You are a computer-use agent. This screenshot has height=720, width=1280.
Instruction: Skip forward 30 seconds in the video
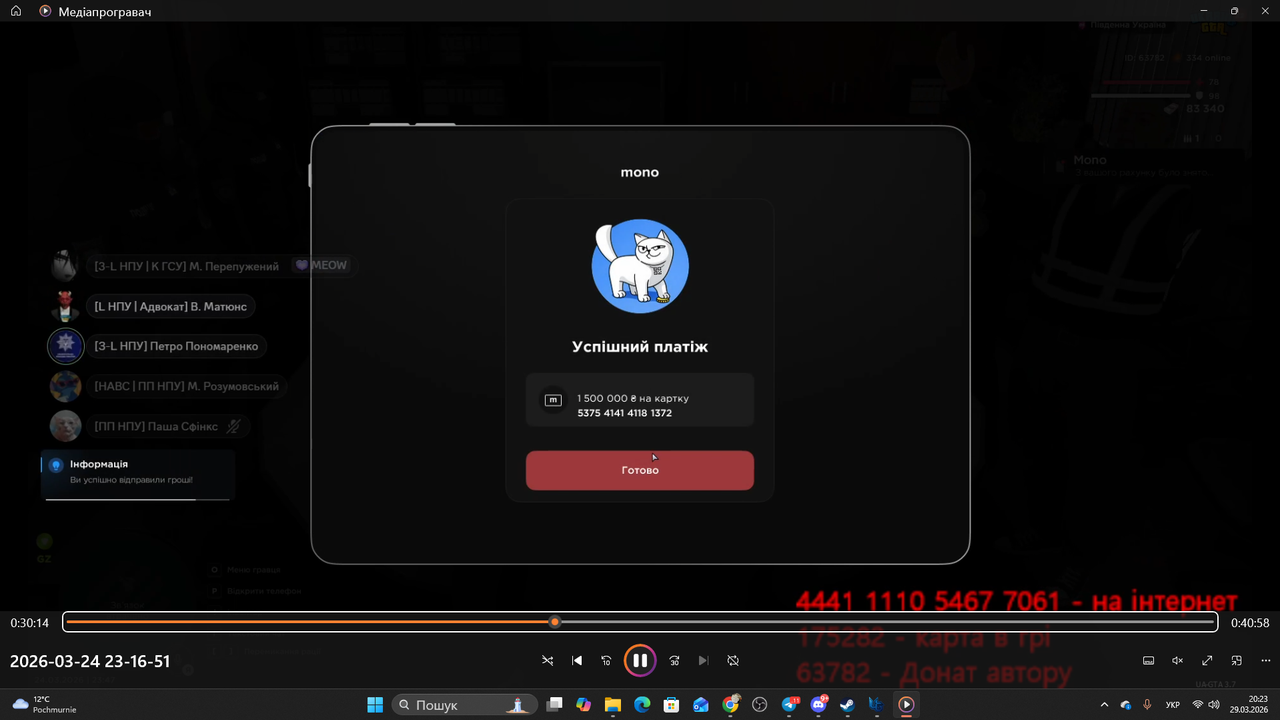point(674,661)
